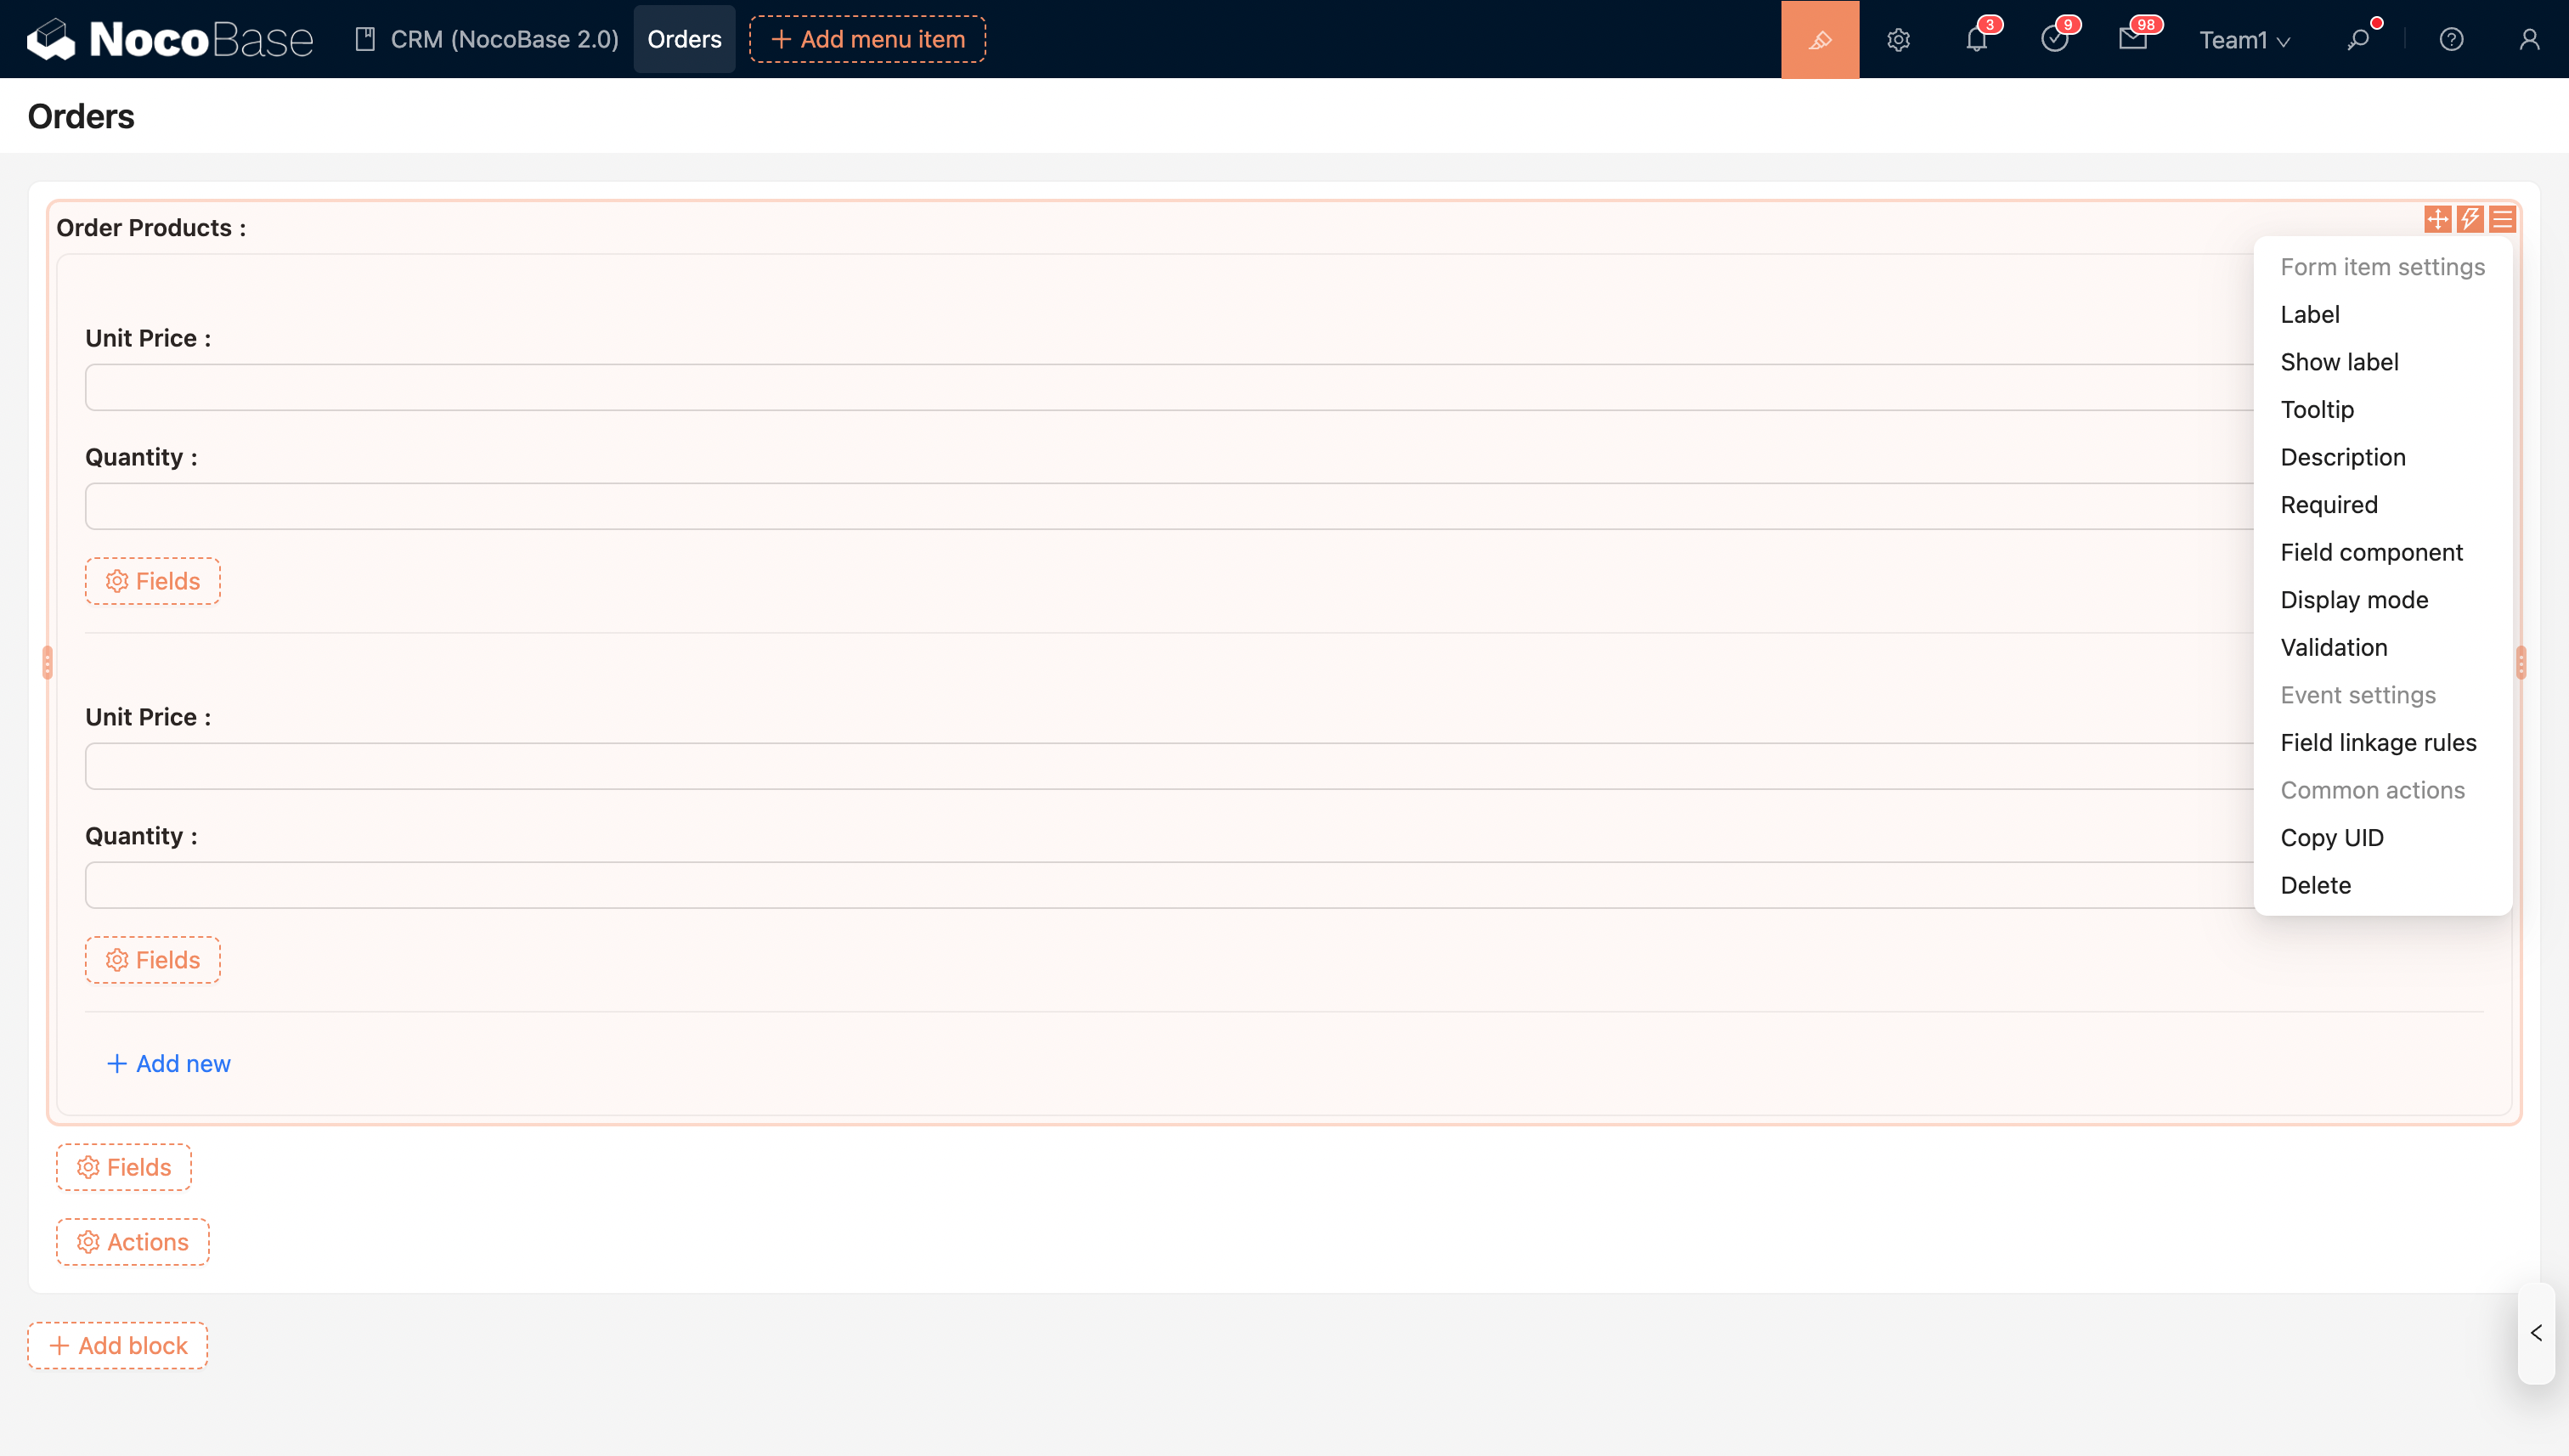This screenshot has width=2569, height=1456.
Task: Click the lightning bolt event icon
Action: (2470, 219)
